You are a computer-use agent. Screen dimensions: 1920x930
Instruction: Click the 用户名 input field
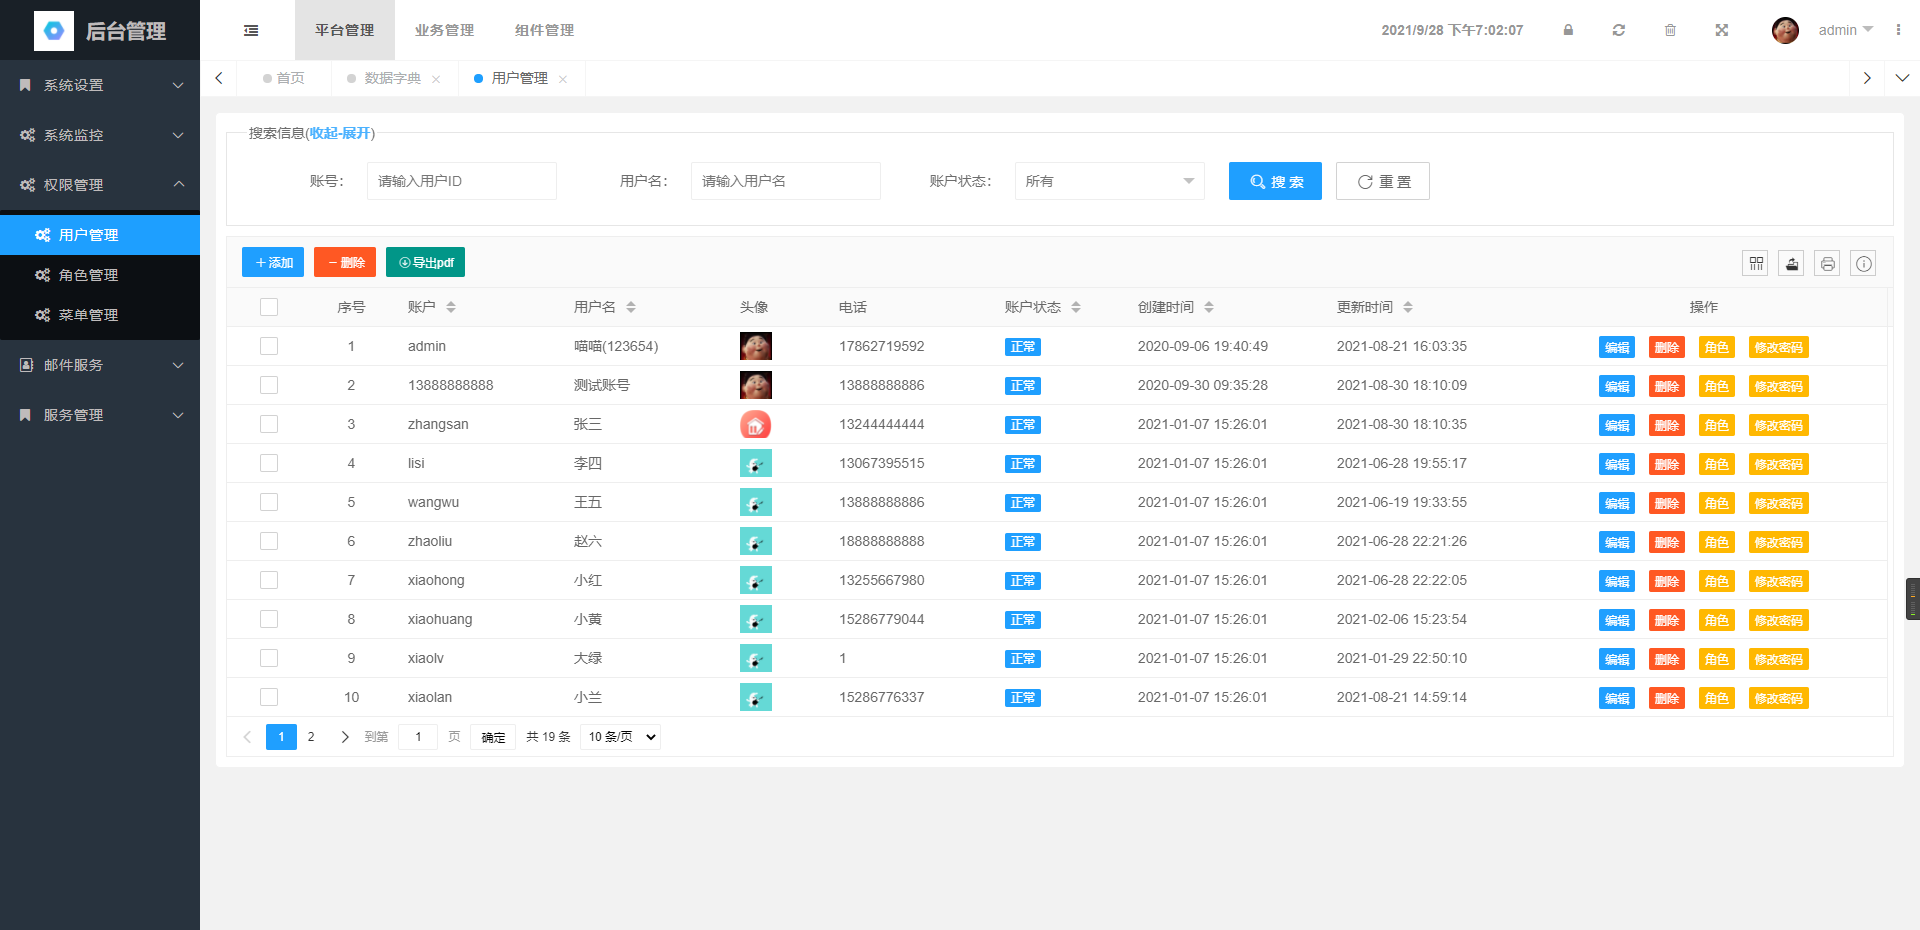pos(786,181)
